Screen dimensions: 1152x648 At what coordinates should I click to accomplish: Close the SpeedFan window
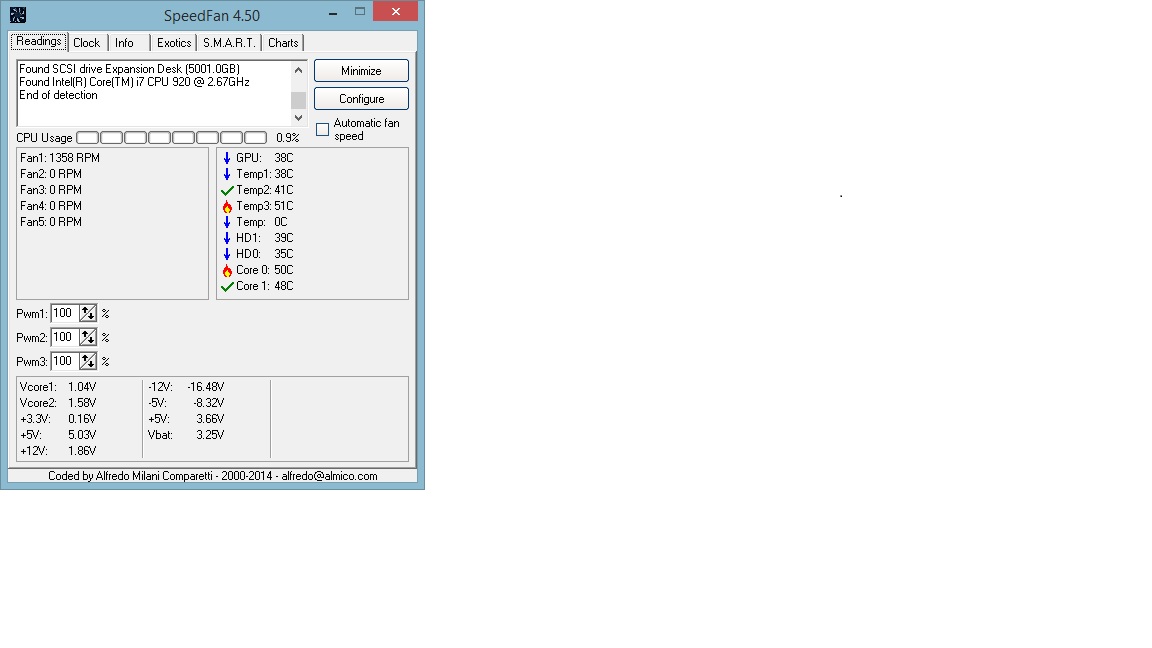coord(396,11)
